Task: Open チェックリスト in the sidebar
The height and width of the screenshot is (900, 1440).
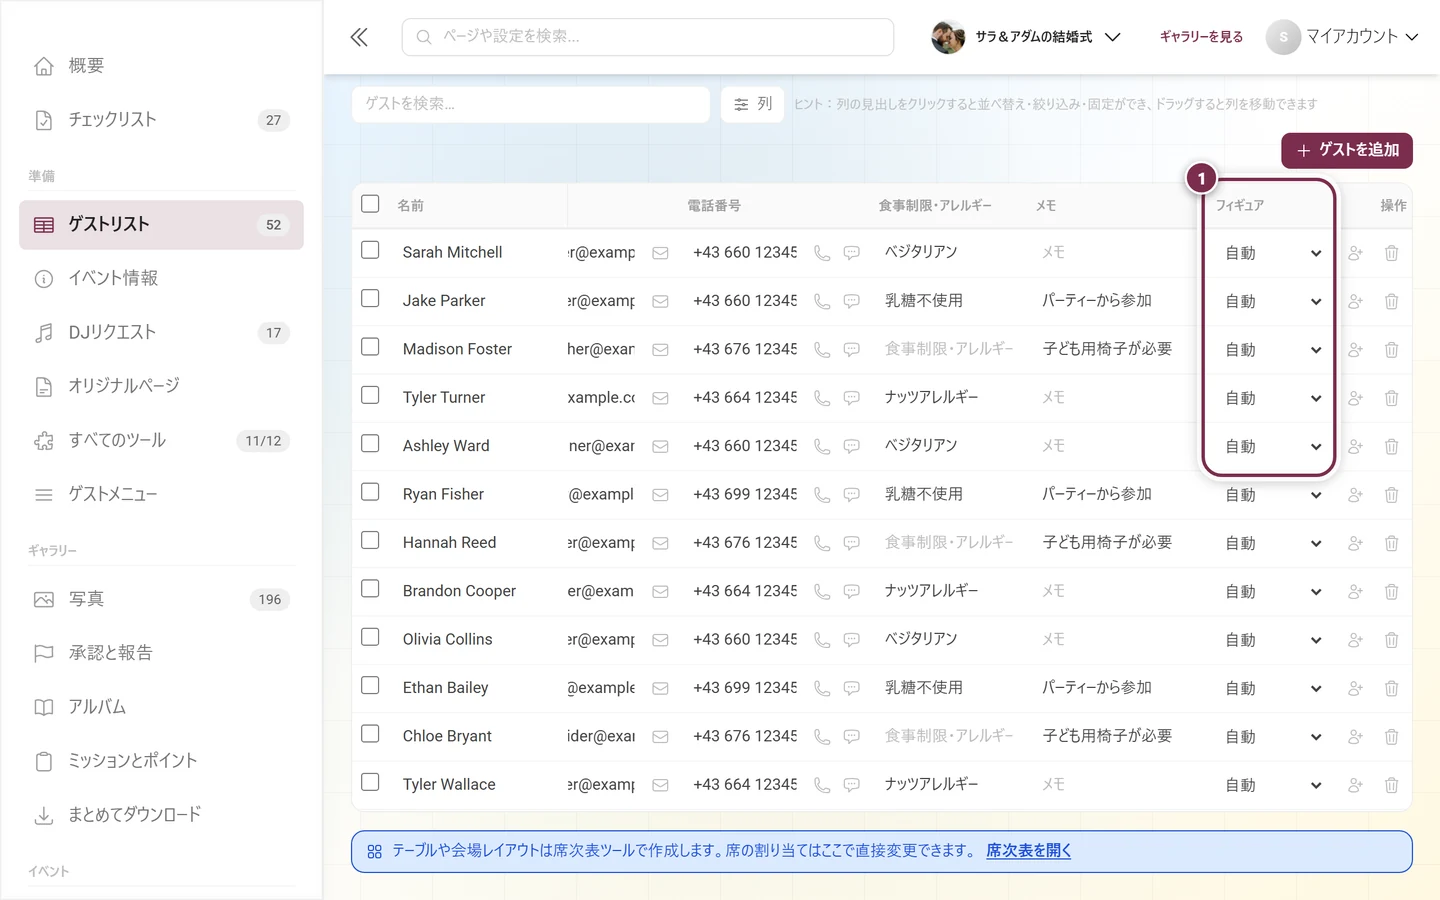Action: [161, 120]
